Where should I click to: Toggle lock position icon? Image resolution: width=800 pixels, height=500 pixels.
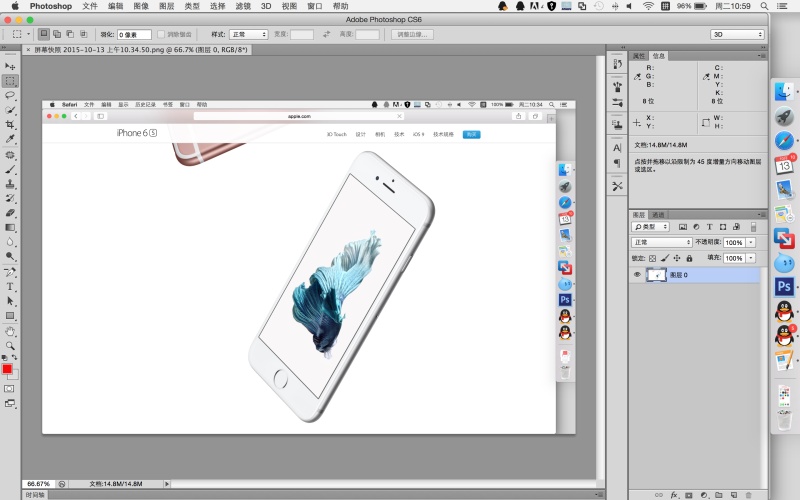(x=677, y=258)
